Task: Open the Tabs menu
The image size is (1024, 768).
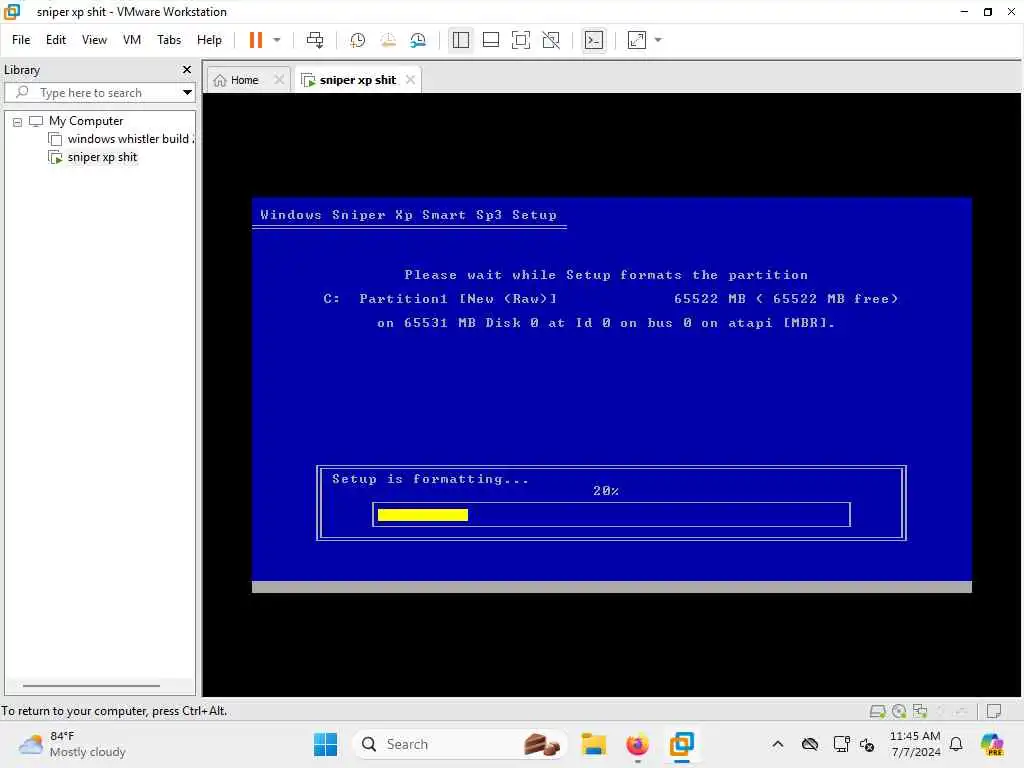Action: pos(169,40)
